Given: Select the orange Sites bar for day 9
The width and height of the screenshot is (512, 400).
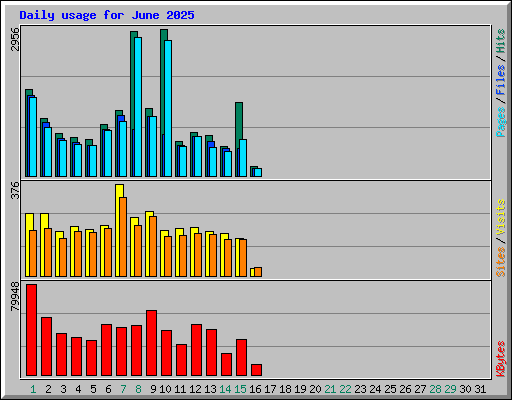Looking at the screenshot, I should pyautogui.click(x=153, y=246).
